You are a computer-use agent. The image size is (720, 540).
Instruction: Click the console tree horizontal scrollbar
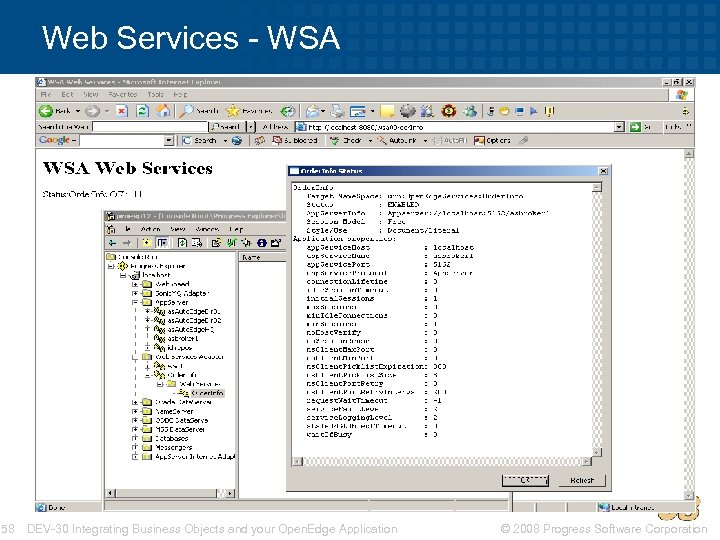pos(170,493)
